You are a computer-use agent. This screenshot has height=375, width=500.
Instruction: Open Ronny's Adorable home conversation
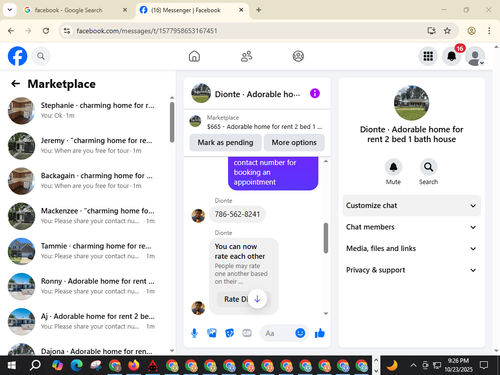pyautogui.click(x=87, y=286)
